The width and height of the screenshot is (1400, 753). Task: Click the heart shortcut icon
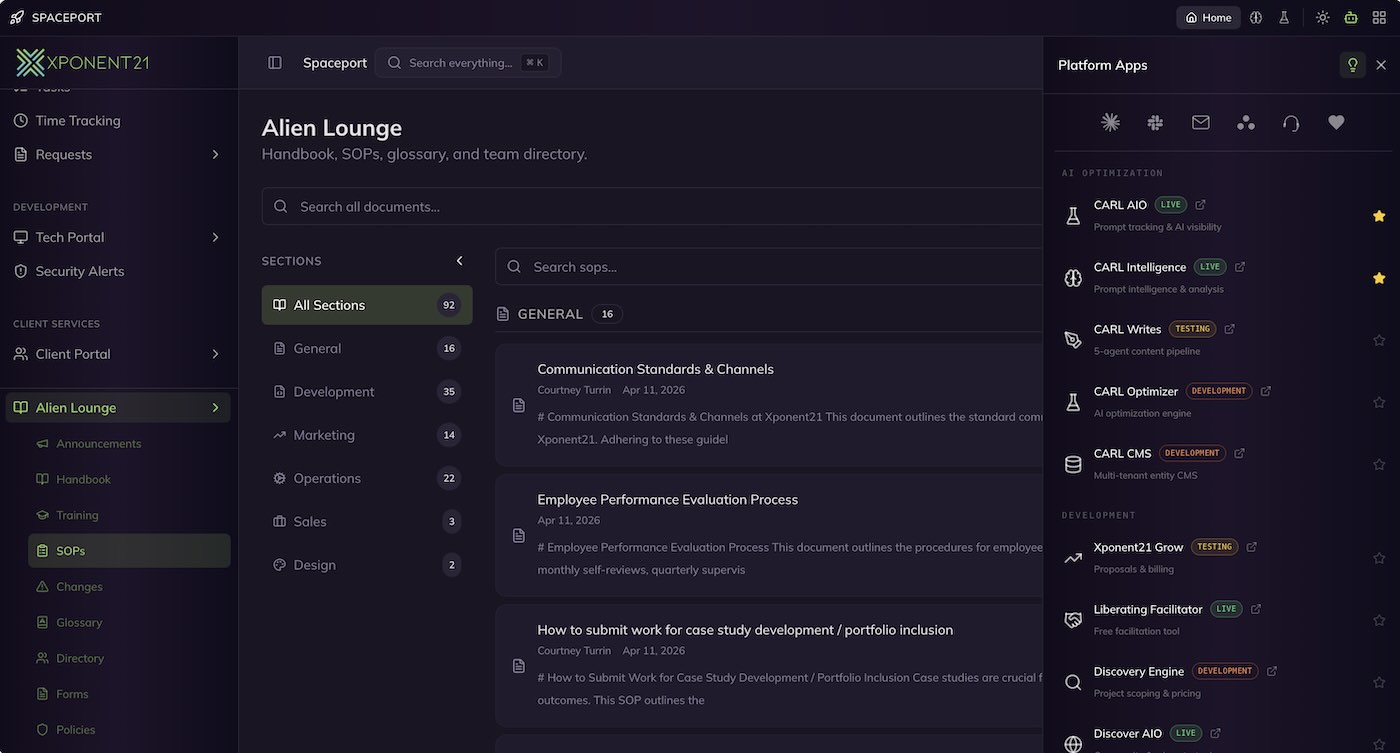pyautogui.click(x=1336, y=122)
